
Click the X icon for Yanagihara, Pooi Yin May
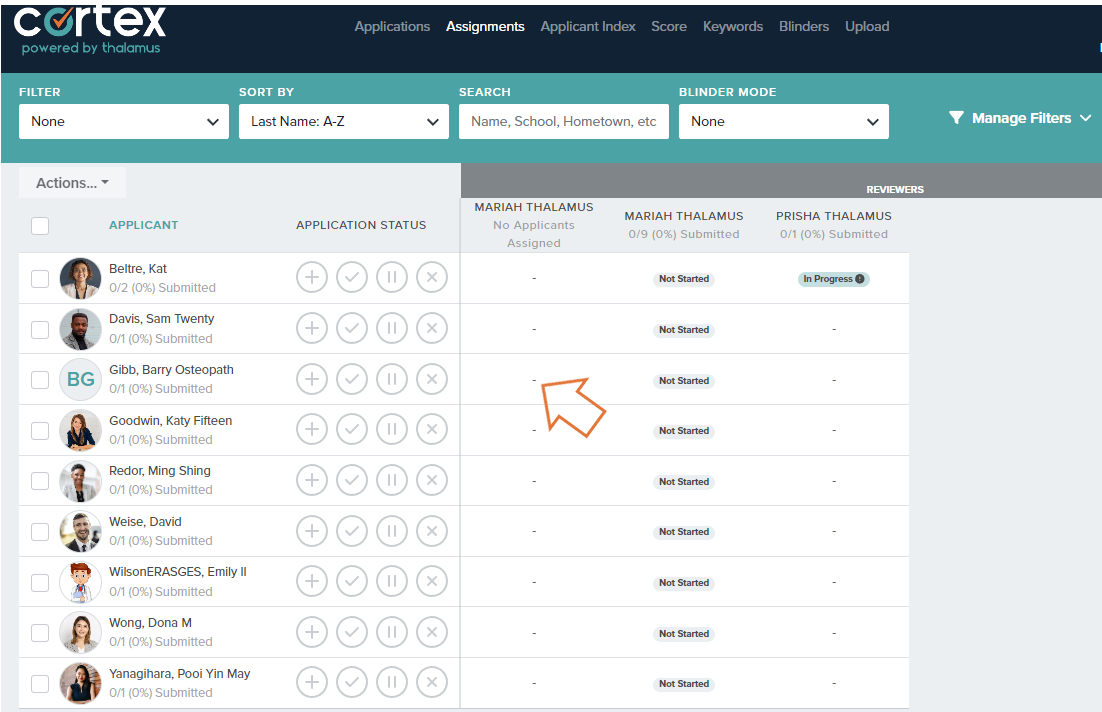[431, 682]
